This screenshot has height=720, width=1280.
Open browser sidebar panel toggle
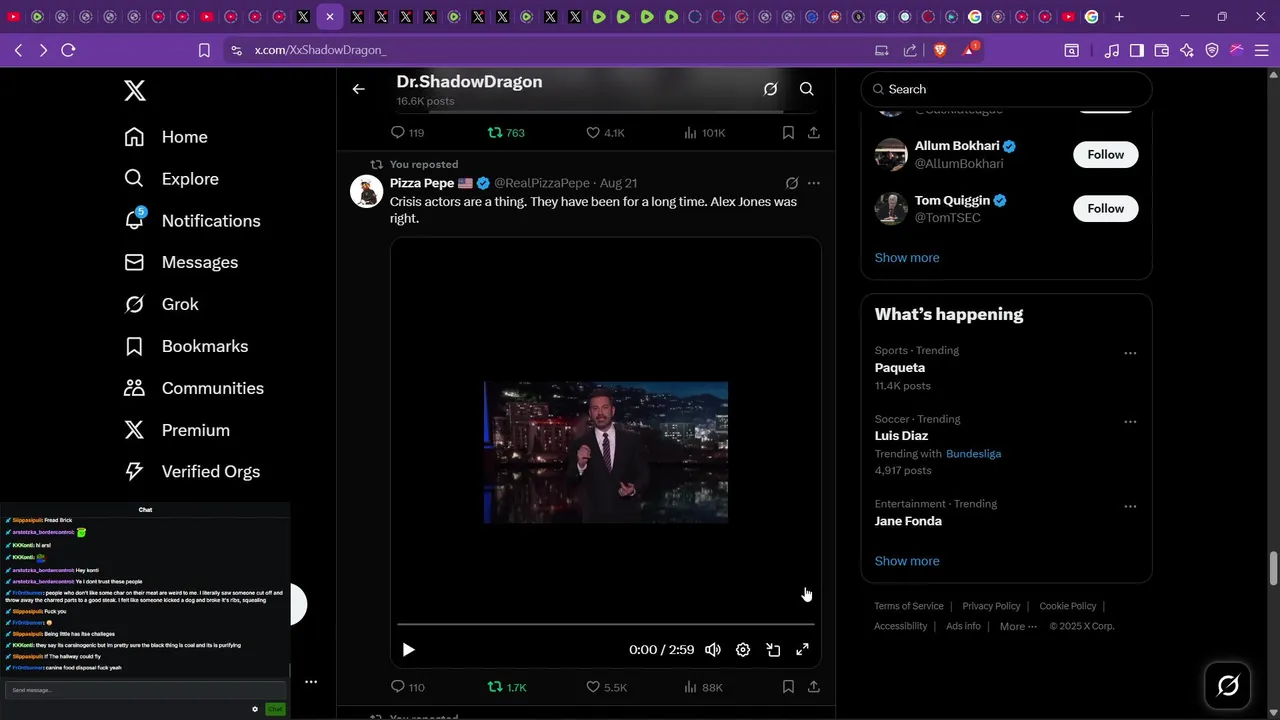[x=1137, y=50]
